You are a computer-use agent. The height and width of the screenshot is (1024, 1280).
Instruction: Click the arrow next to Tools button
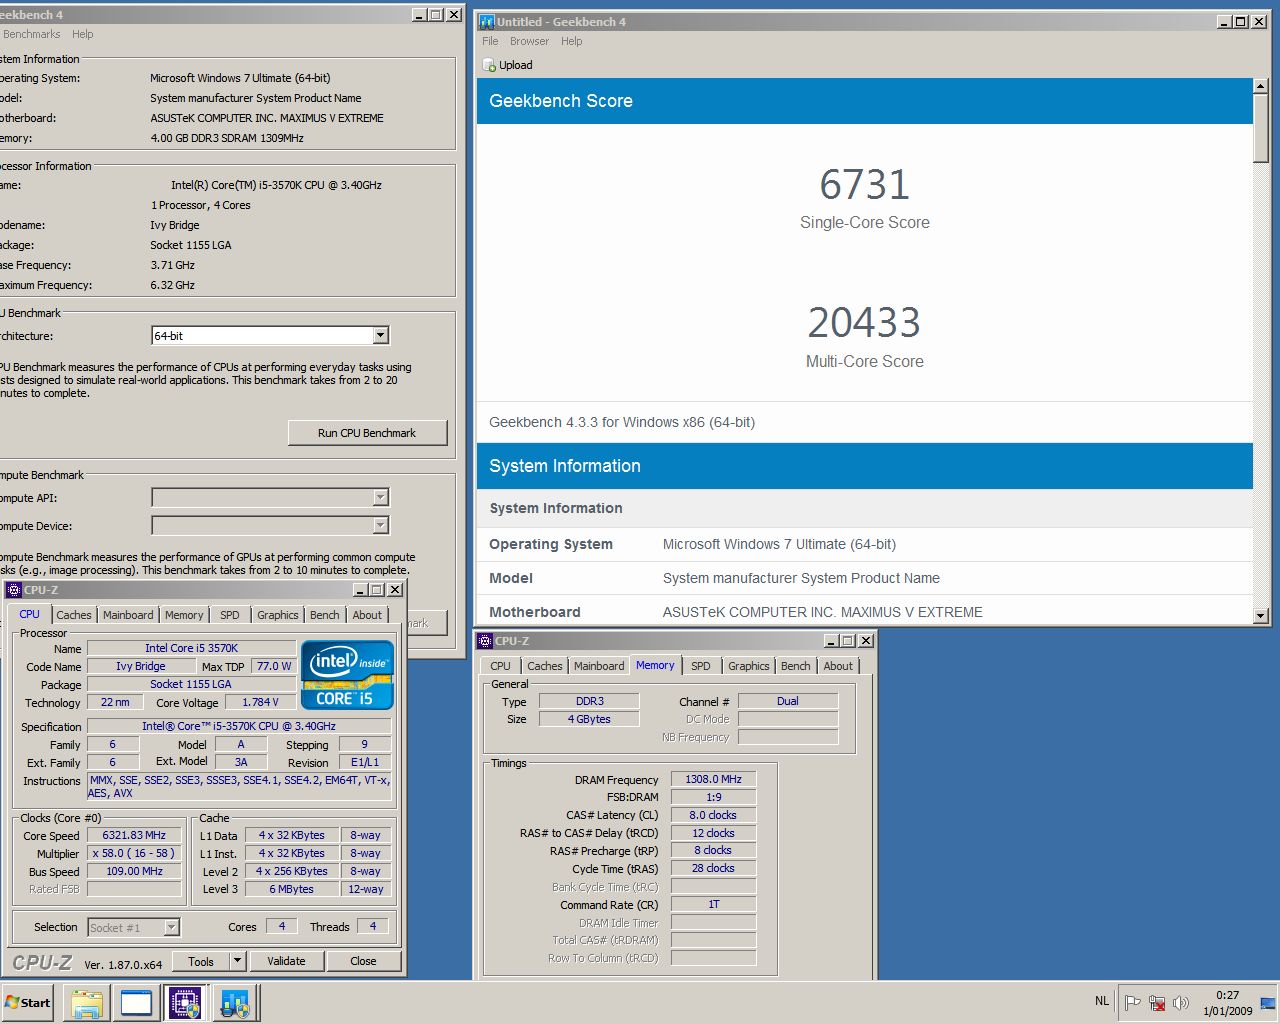coord(237,961)
